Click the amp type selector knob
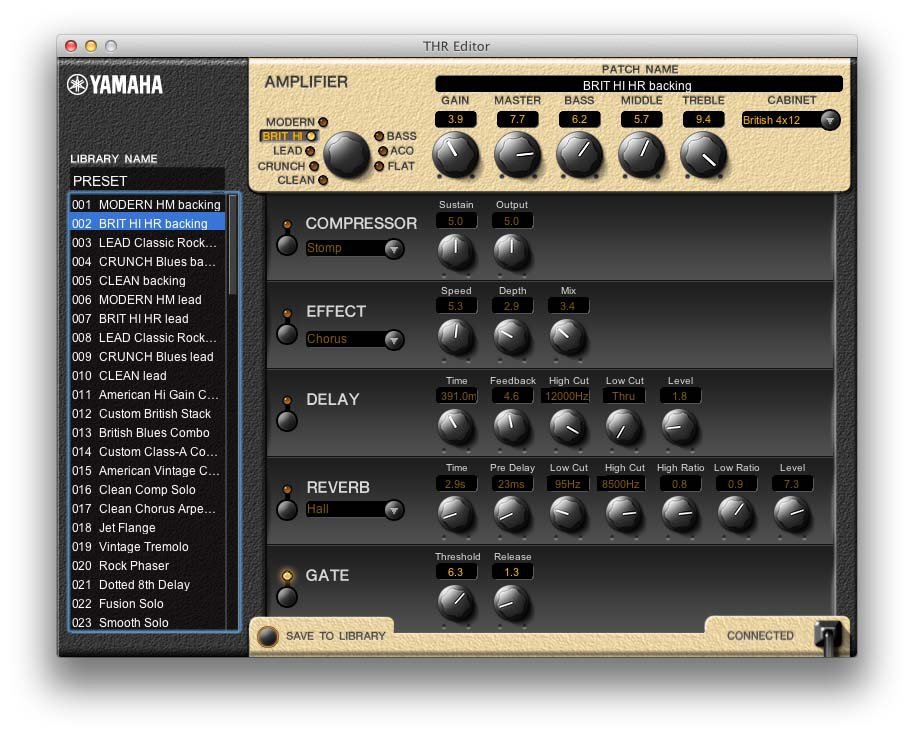The width and height of the screenshot is (914, 736). coord(346,154)
